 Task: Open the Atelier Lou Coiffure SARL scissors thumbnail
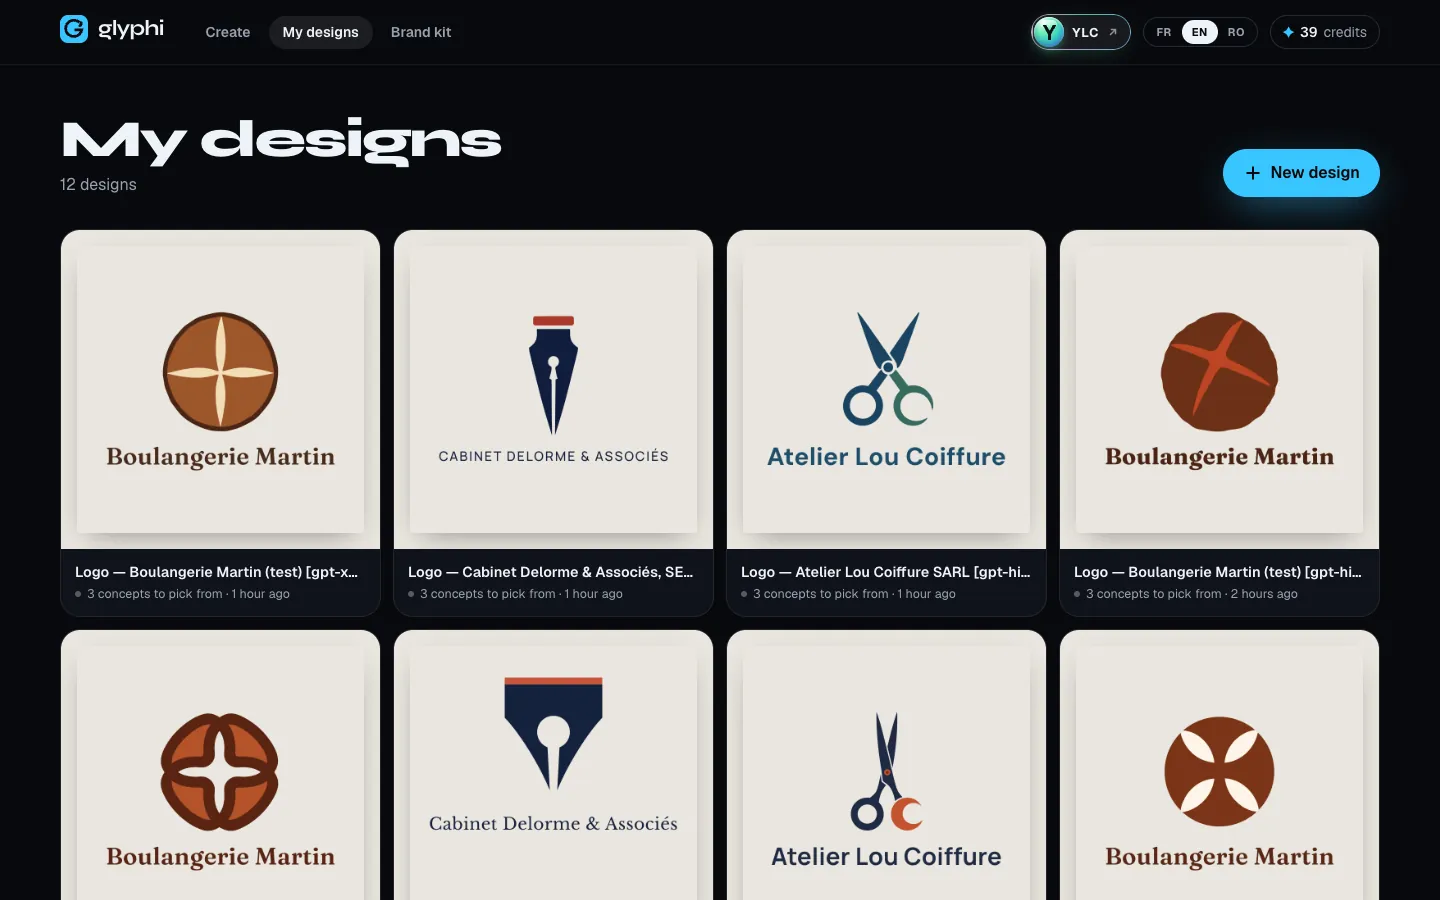point(886,390)
